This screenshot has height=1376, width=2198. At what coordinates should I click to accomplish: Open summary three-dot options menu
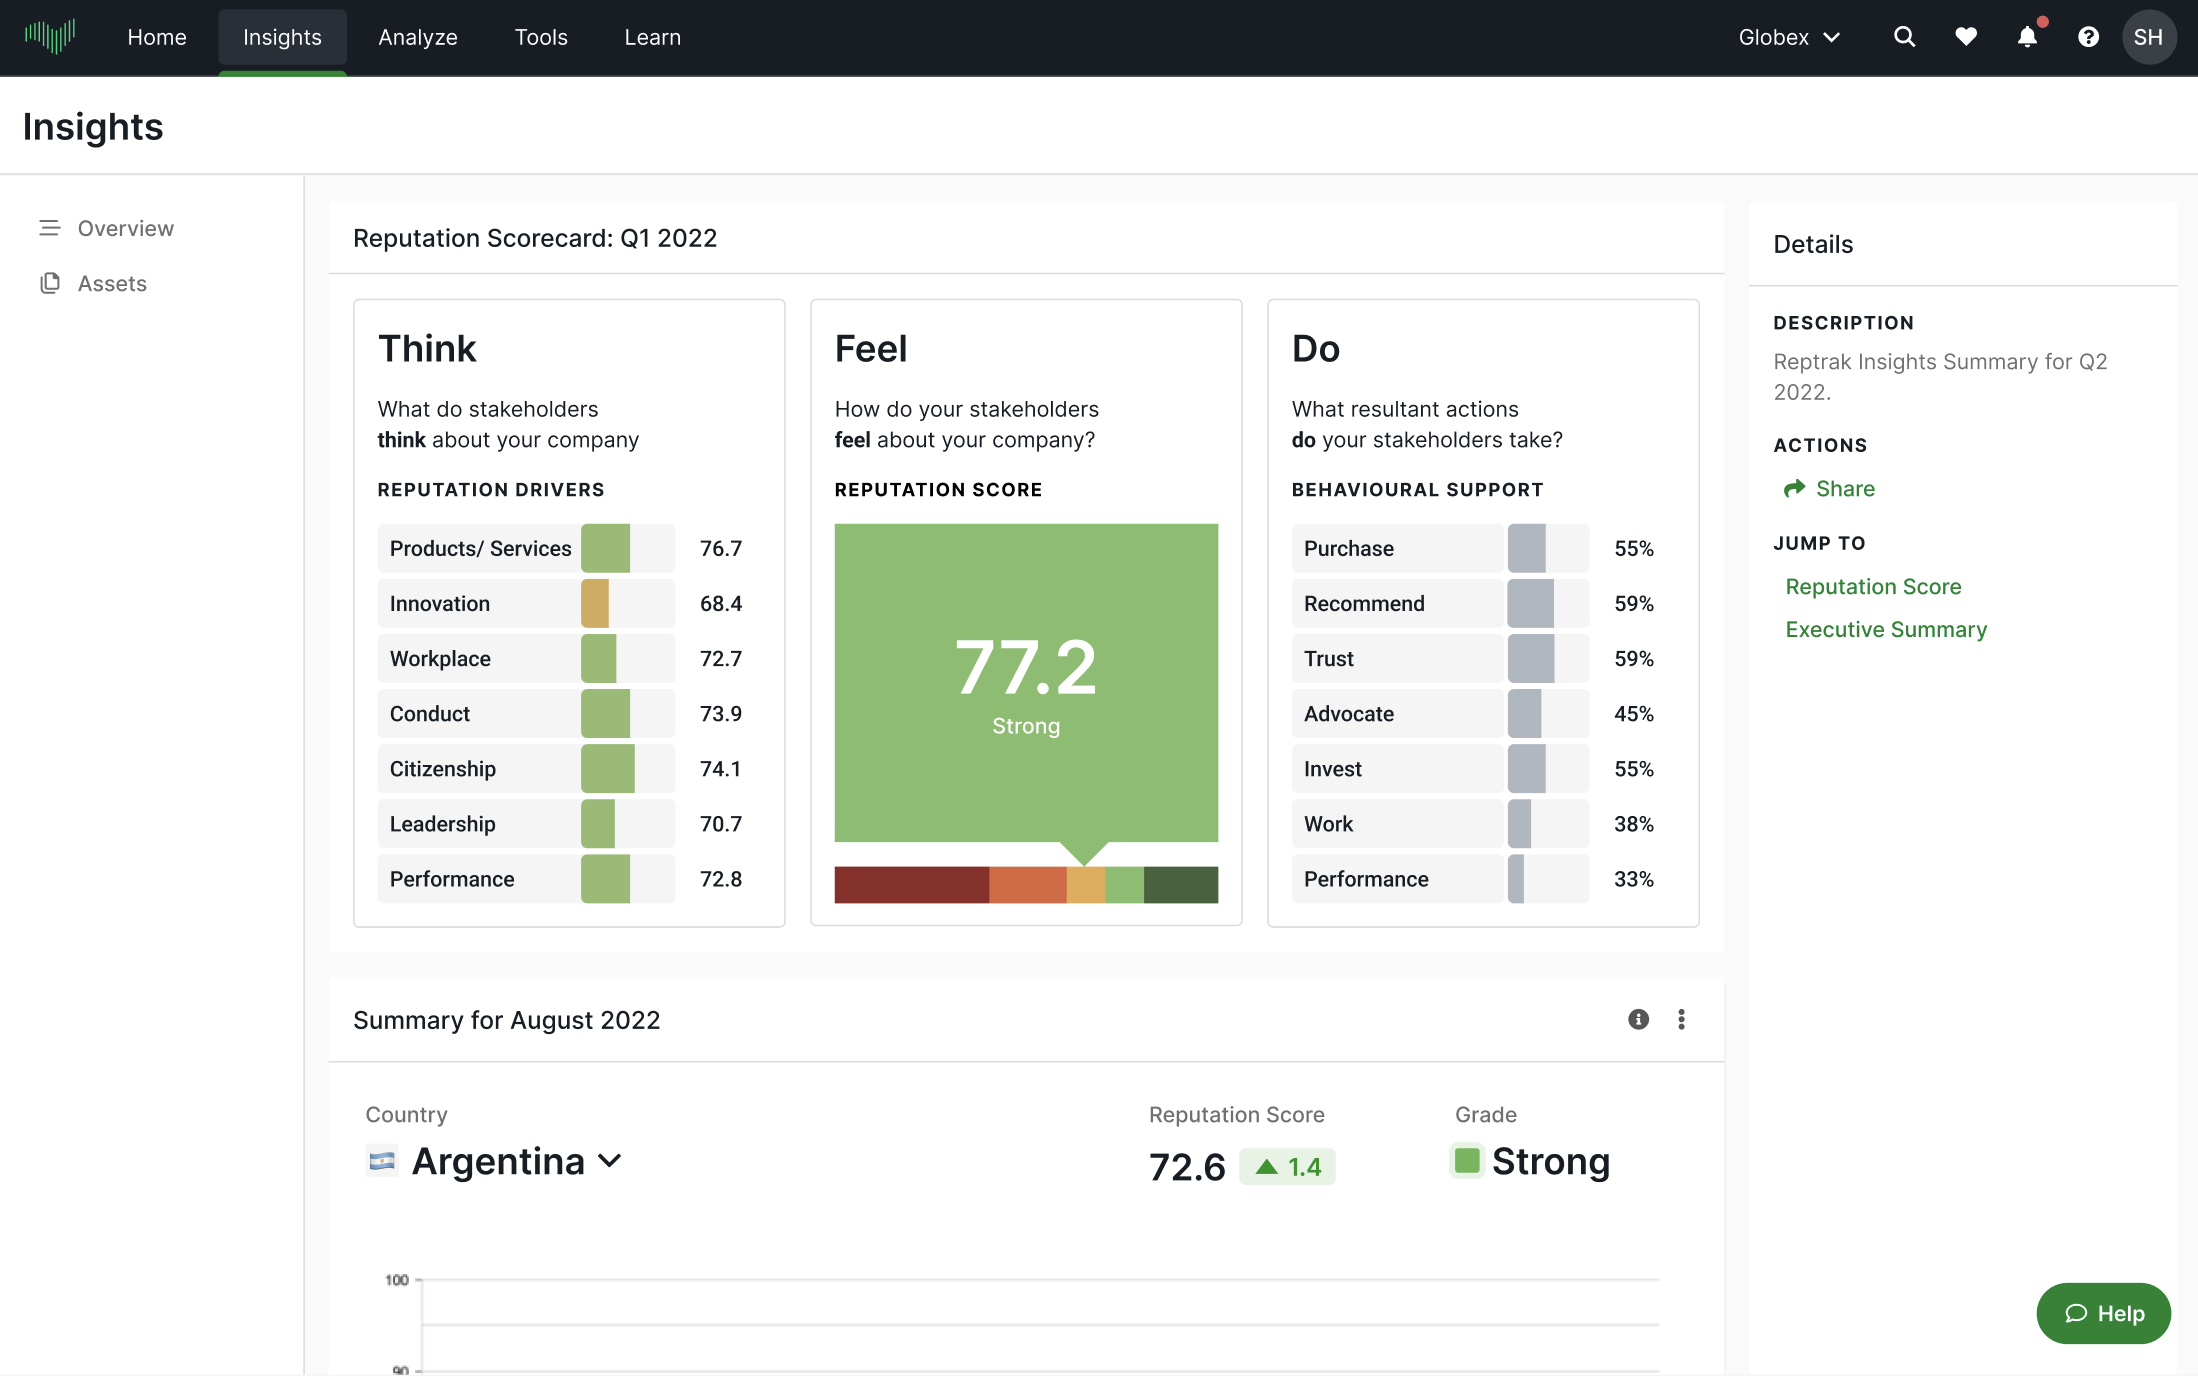tap(1681, 1019)
